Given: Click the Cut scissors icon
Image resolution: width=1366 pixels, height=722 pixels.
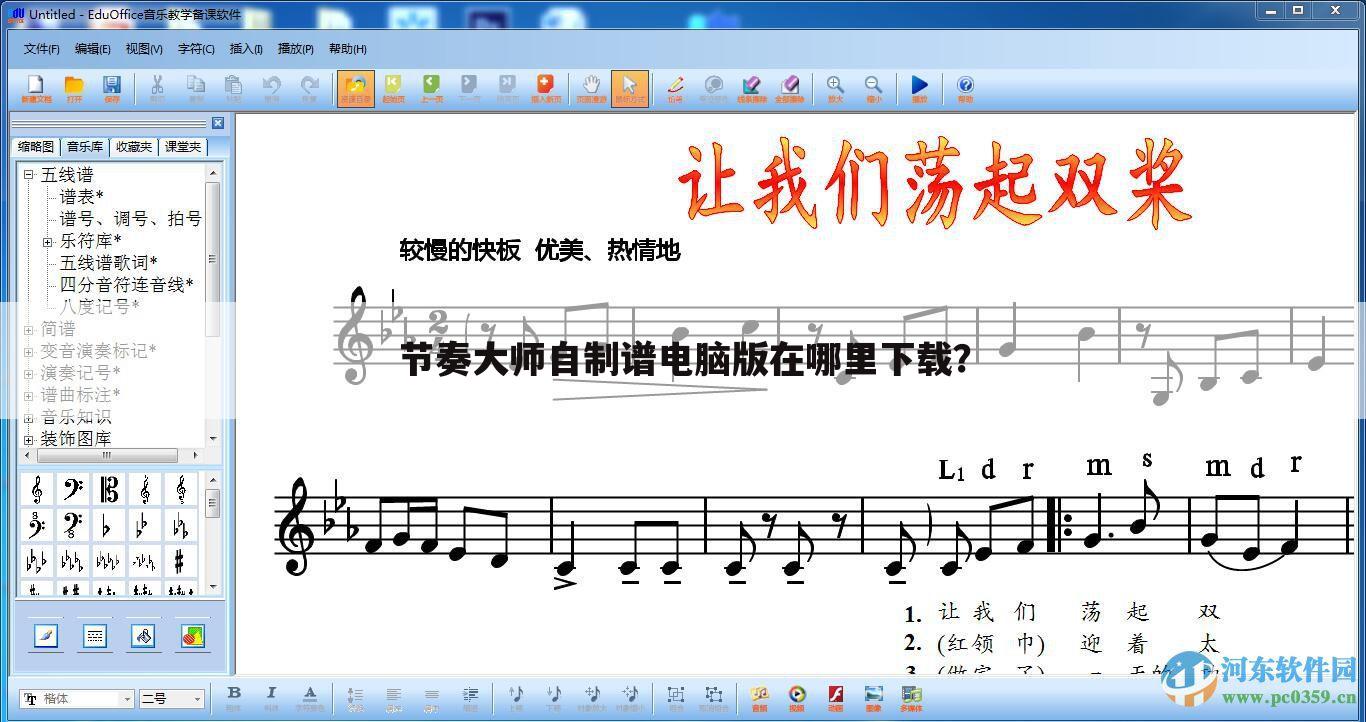Looking at the screenshot, I should pyautogui.click(x=157, y=88).
